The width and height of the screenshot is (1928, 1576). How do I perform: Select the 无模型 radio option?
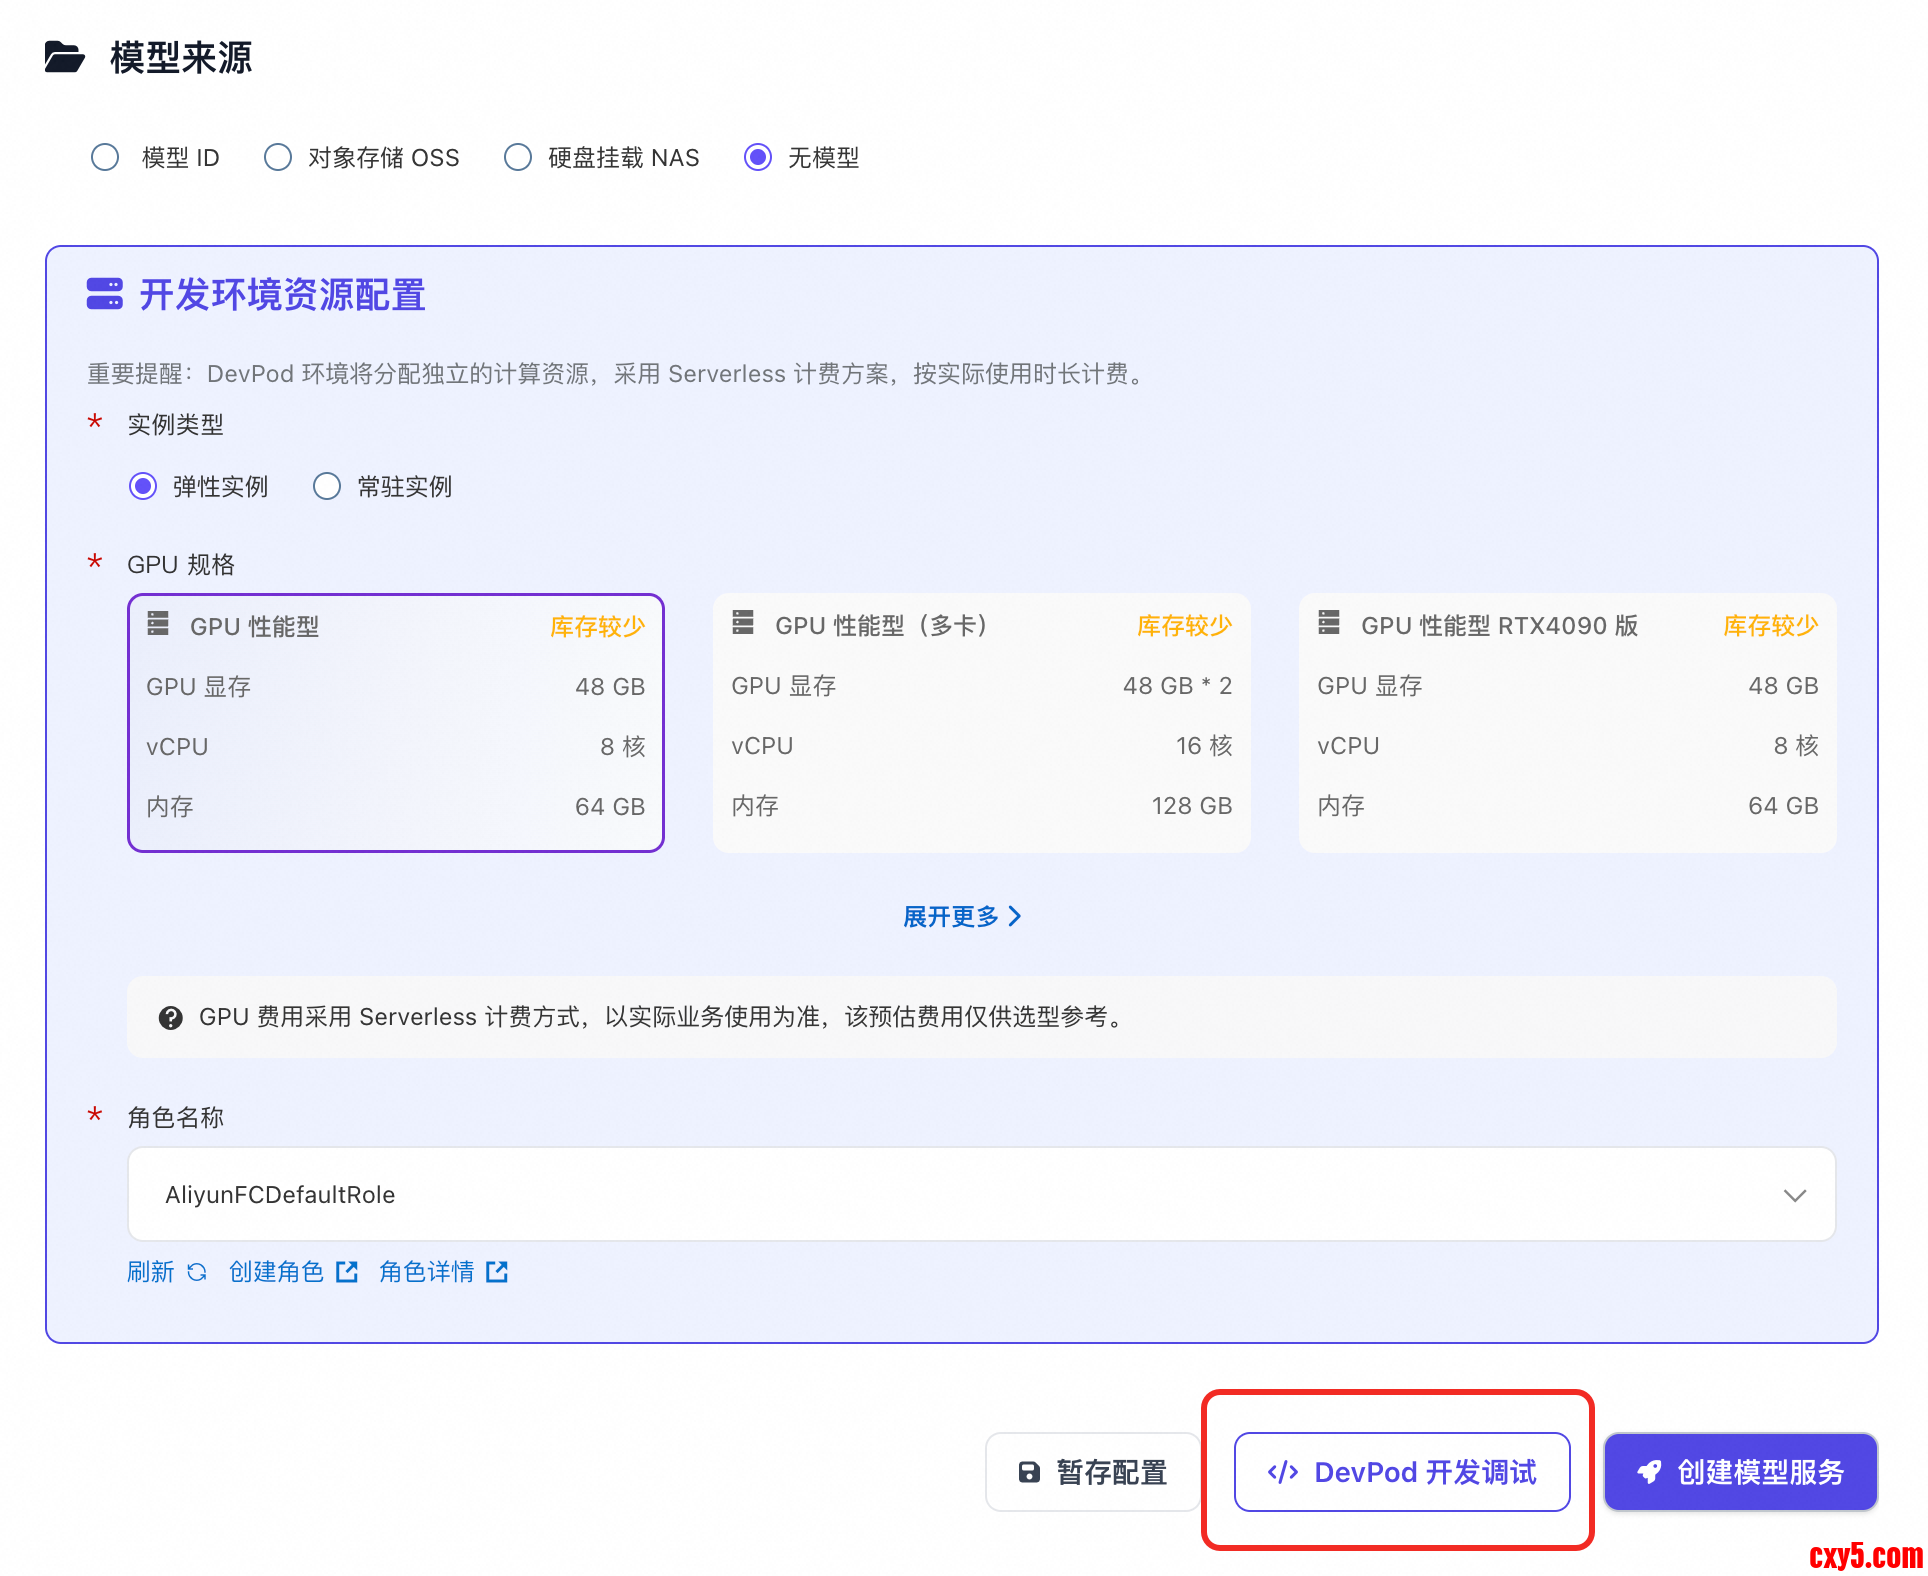(758, 158)
